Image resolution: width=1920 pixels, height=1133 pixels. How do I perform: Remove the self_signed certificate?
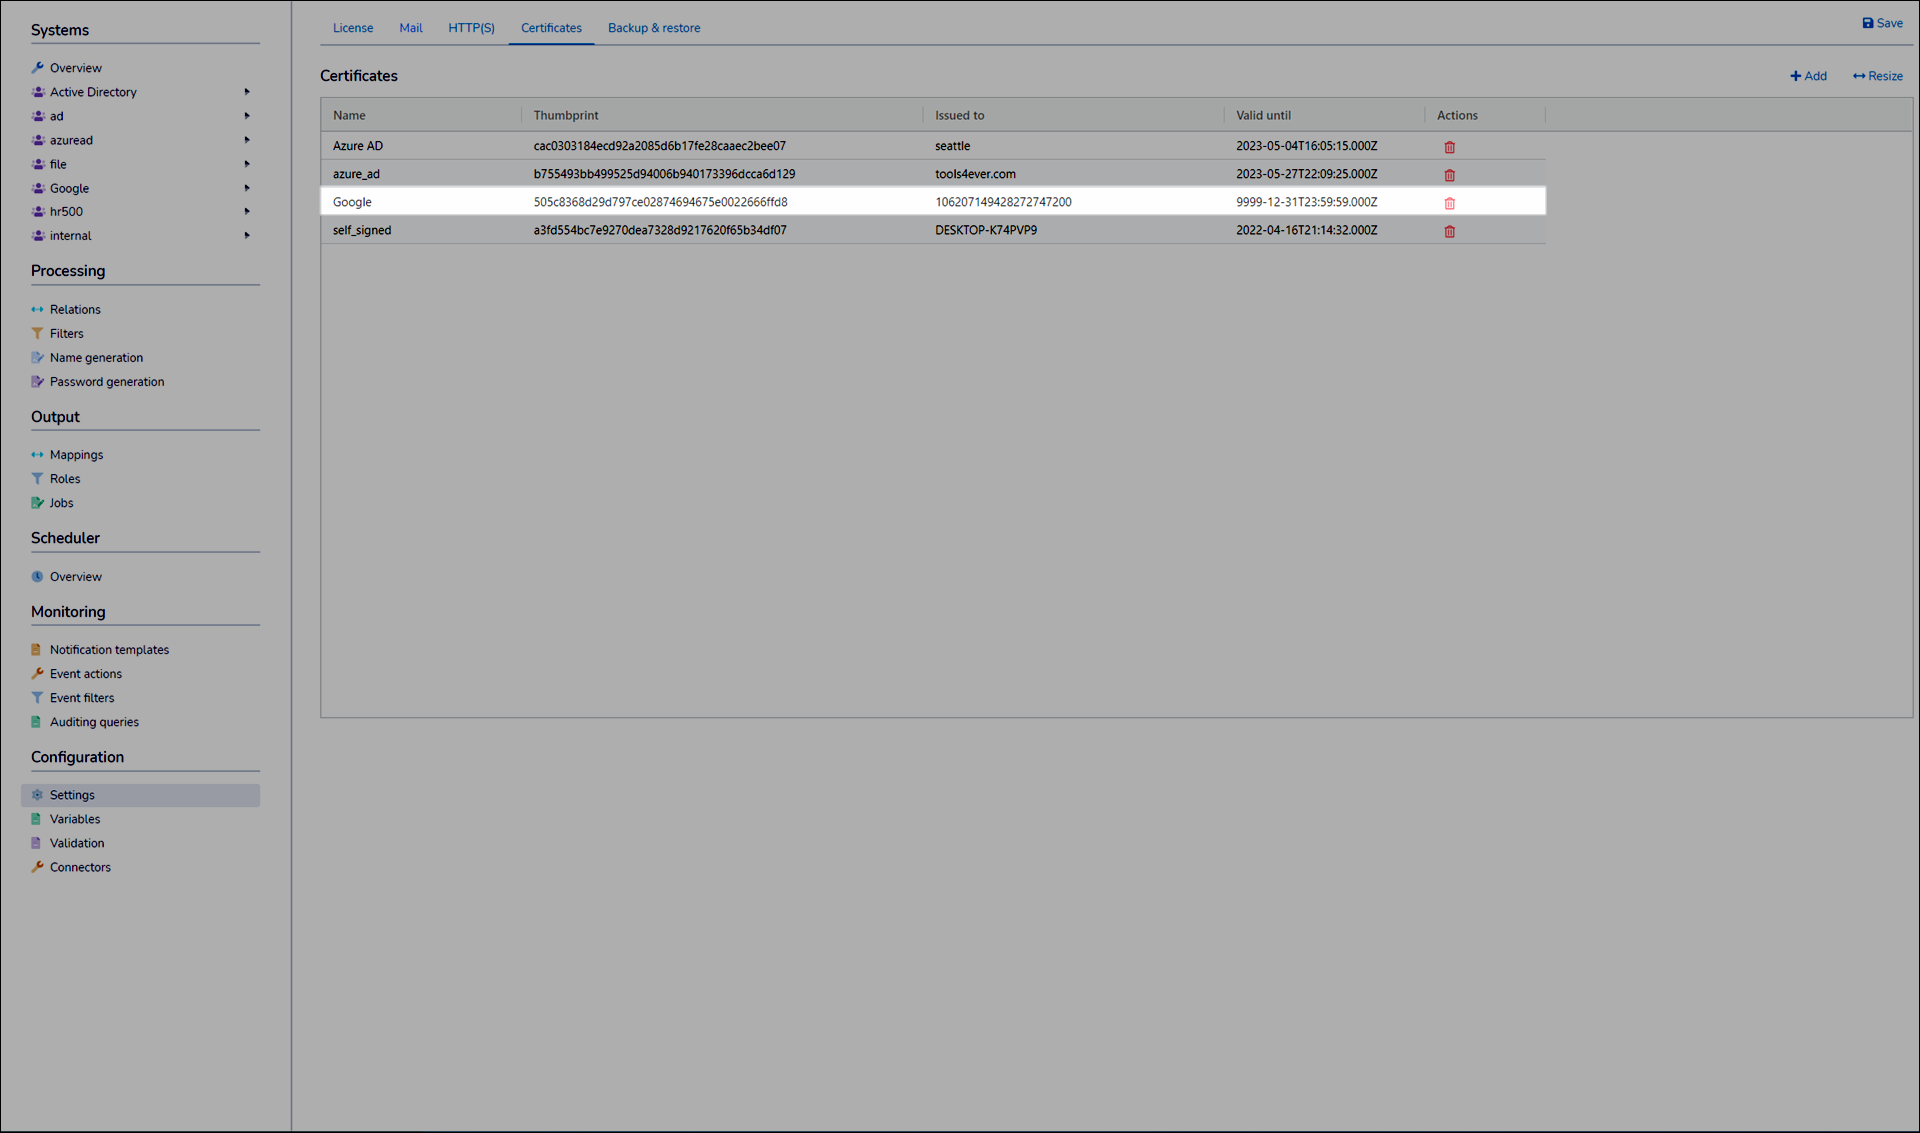(1449, 231)
